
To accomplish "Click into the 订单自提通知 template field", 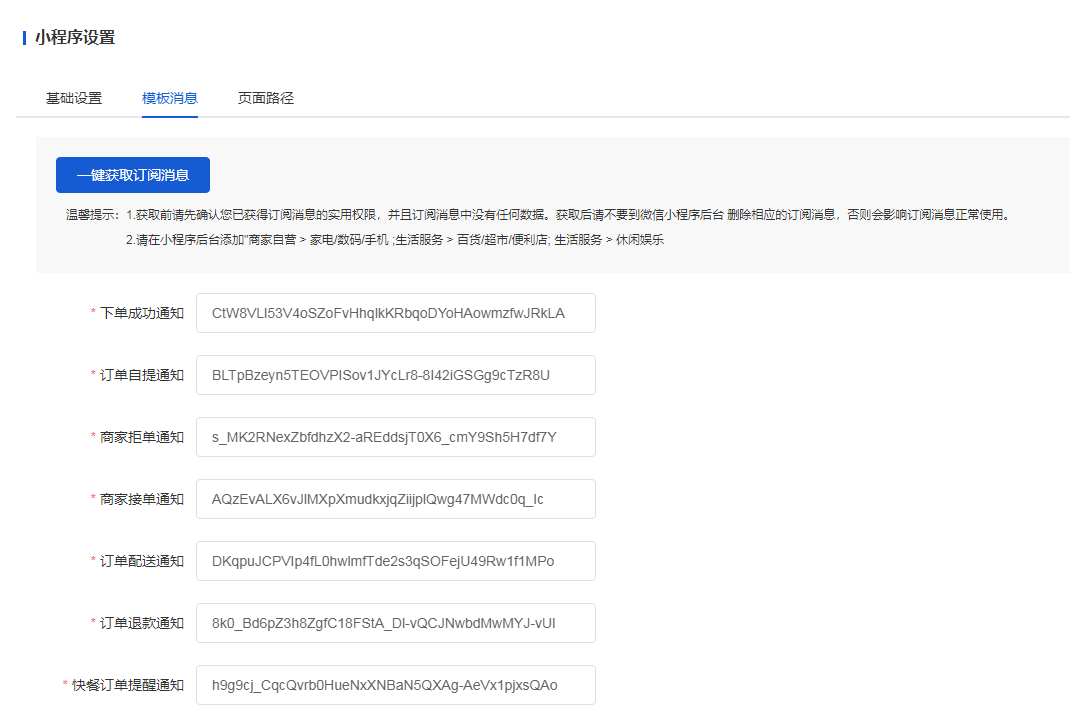I will click(x=396, y=375).
